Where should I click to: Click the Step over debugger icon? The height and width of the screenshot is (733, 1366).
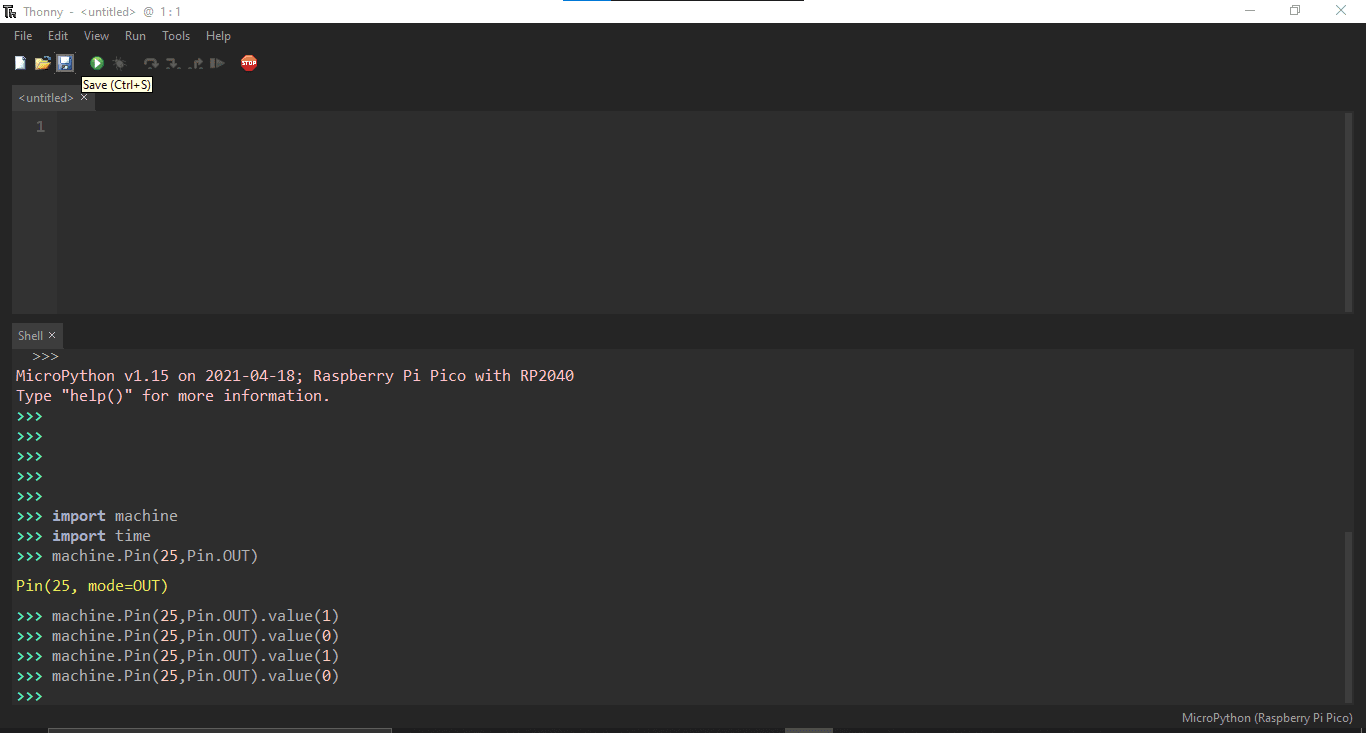[x=151, y=63]
